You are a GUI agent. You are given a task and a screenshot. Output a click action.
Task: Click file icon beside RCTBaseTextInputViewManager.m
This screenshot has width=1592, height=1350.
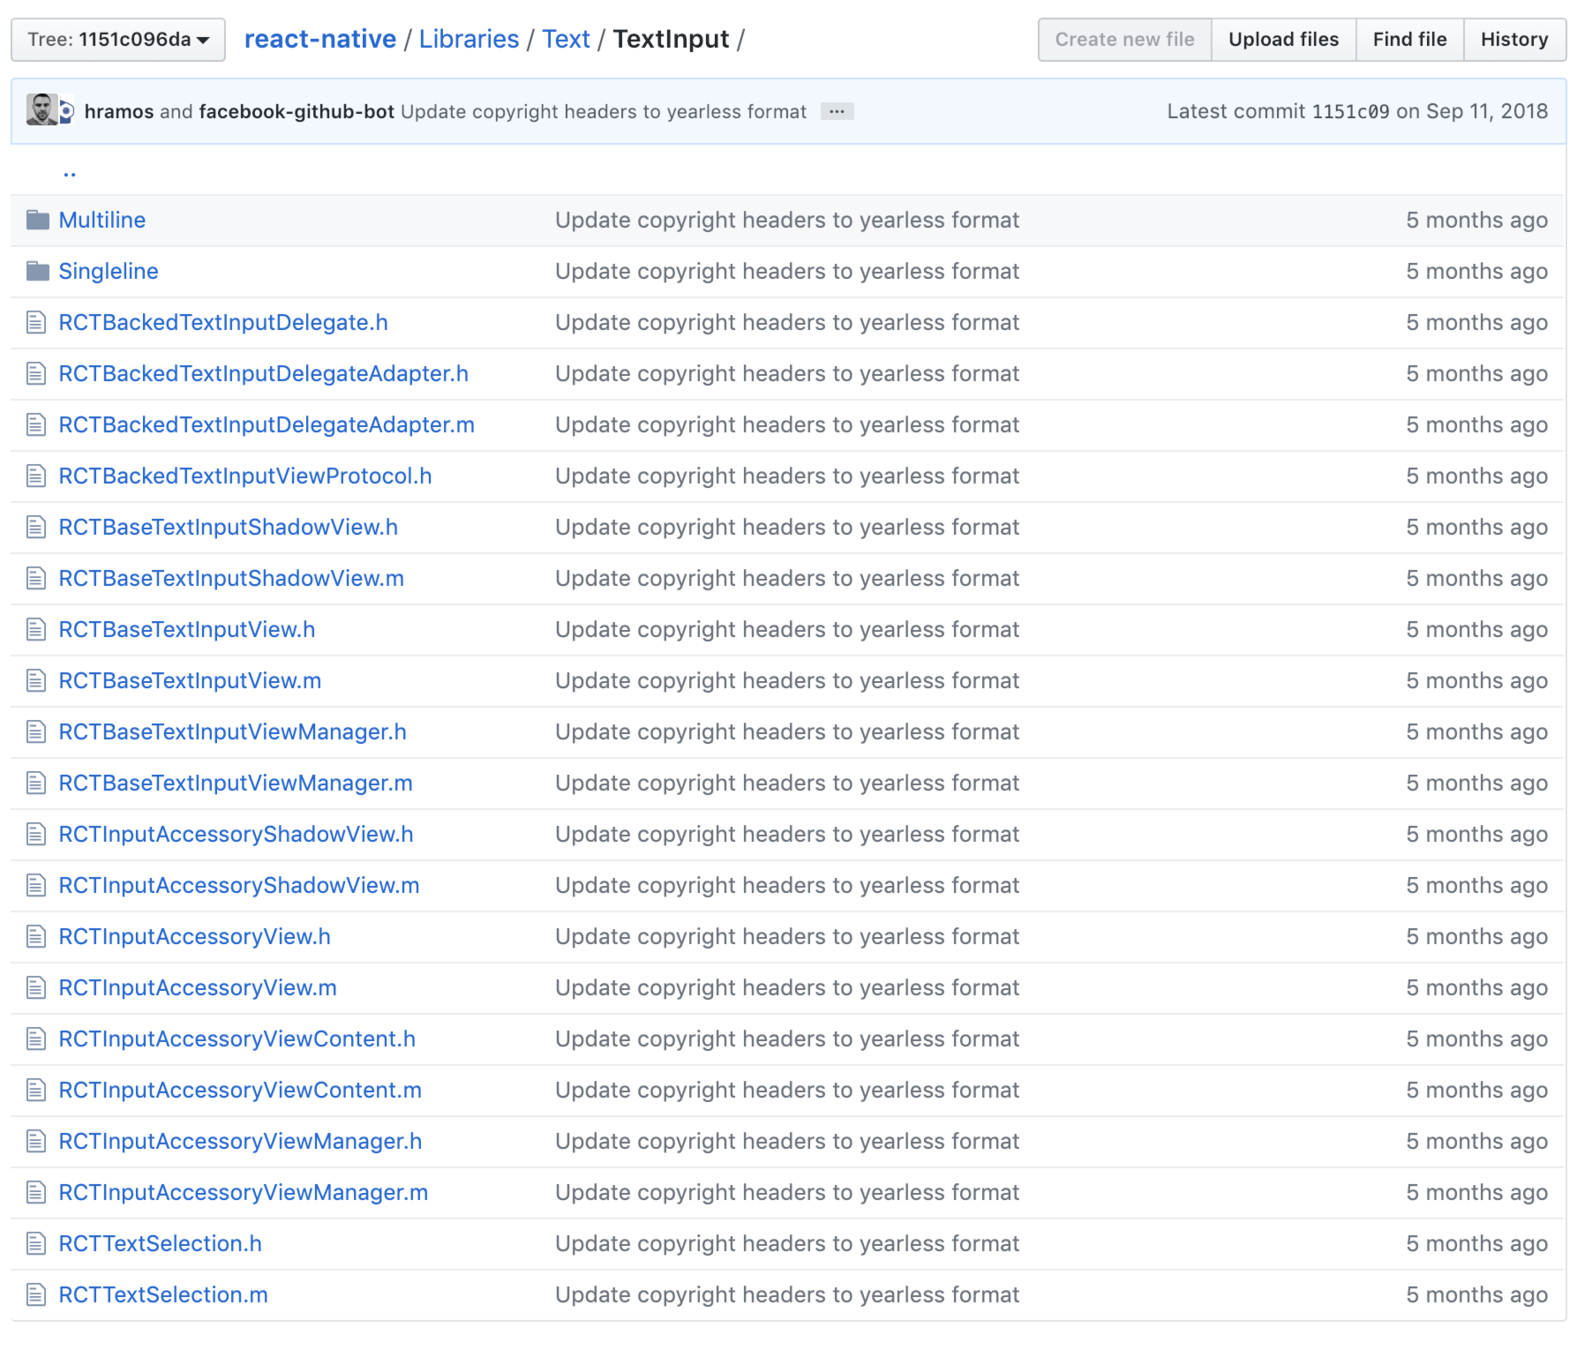(36, 783)
